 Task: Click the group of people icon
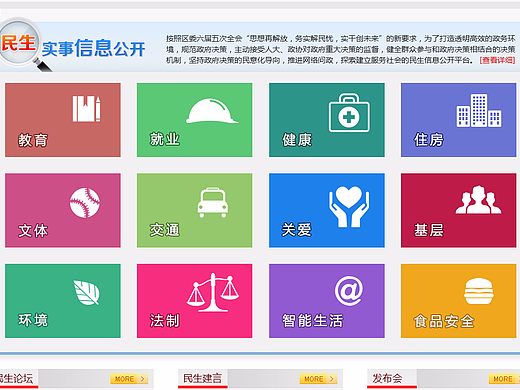(478, 199)
